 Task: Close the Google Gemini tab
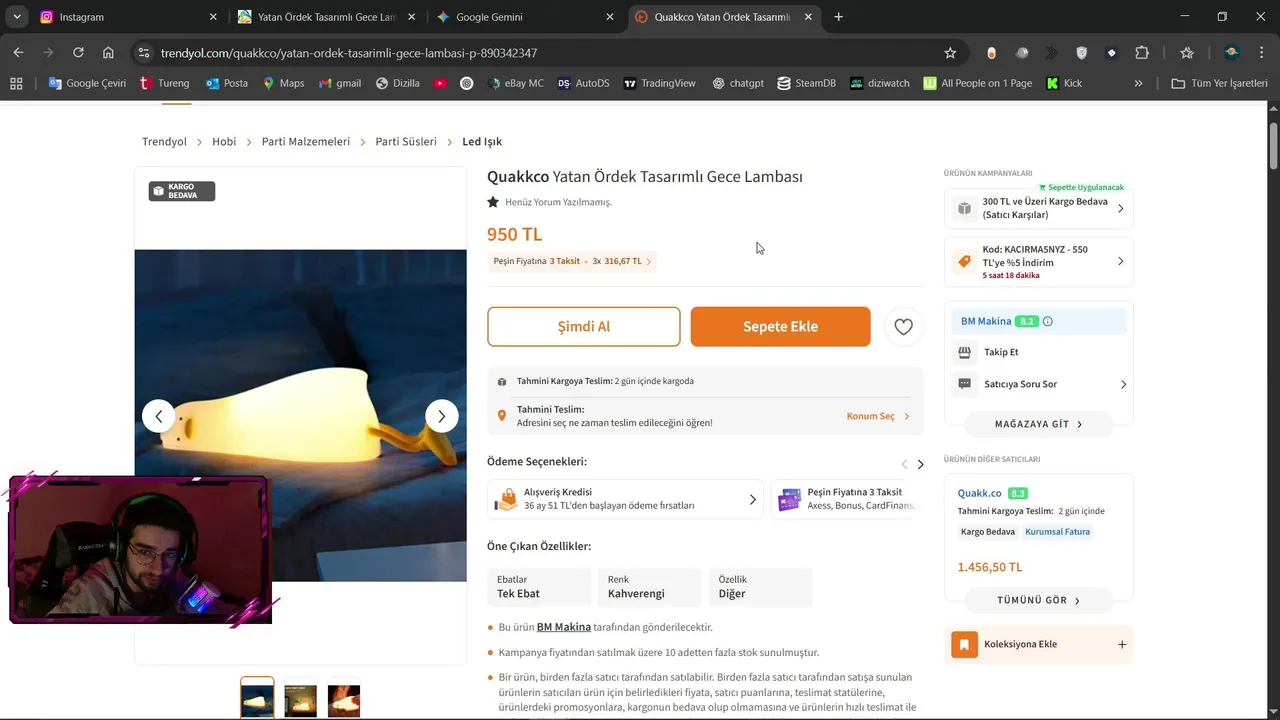coord(610,17)
